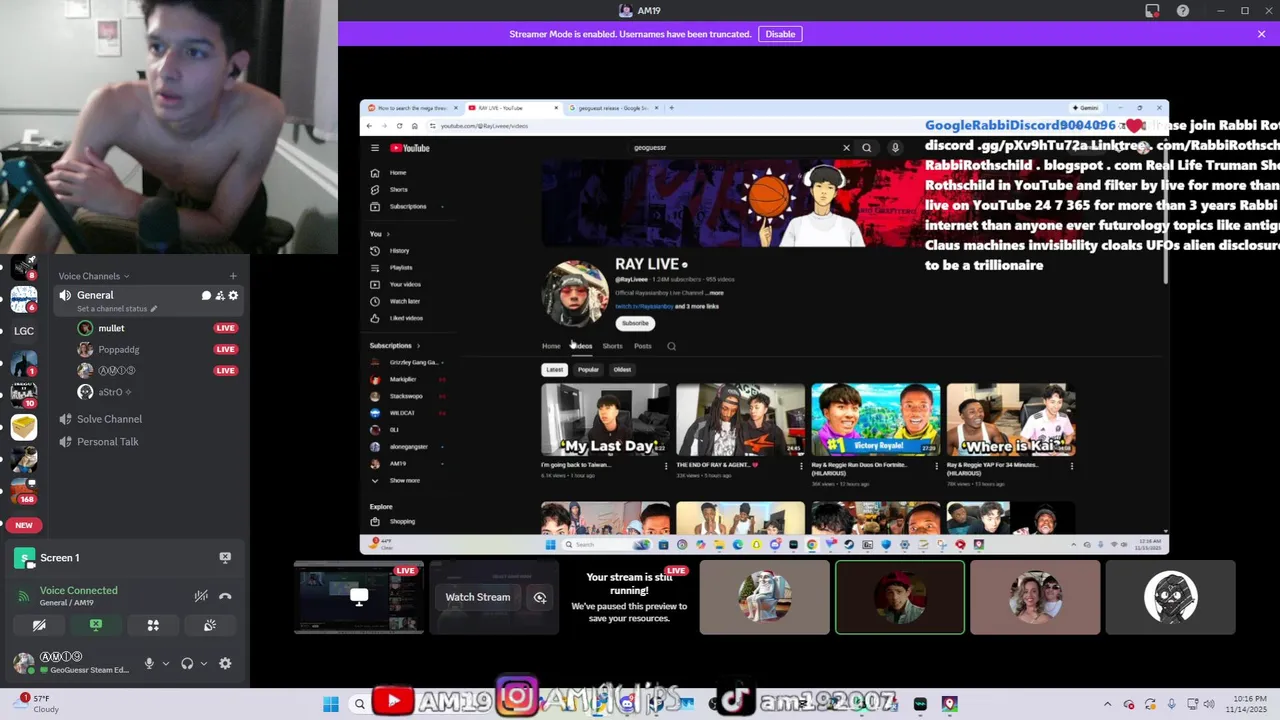Deafen with the headphones button
This screenshot has width=1280, height=720.
(x=187, y=663)
